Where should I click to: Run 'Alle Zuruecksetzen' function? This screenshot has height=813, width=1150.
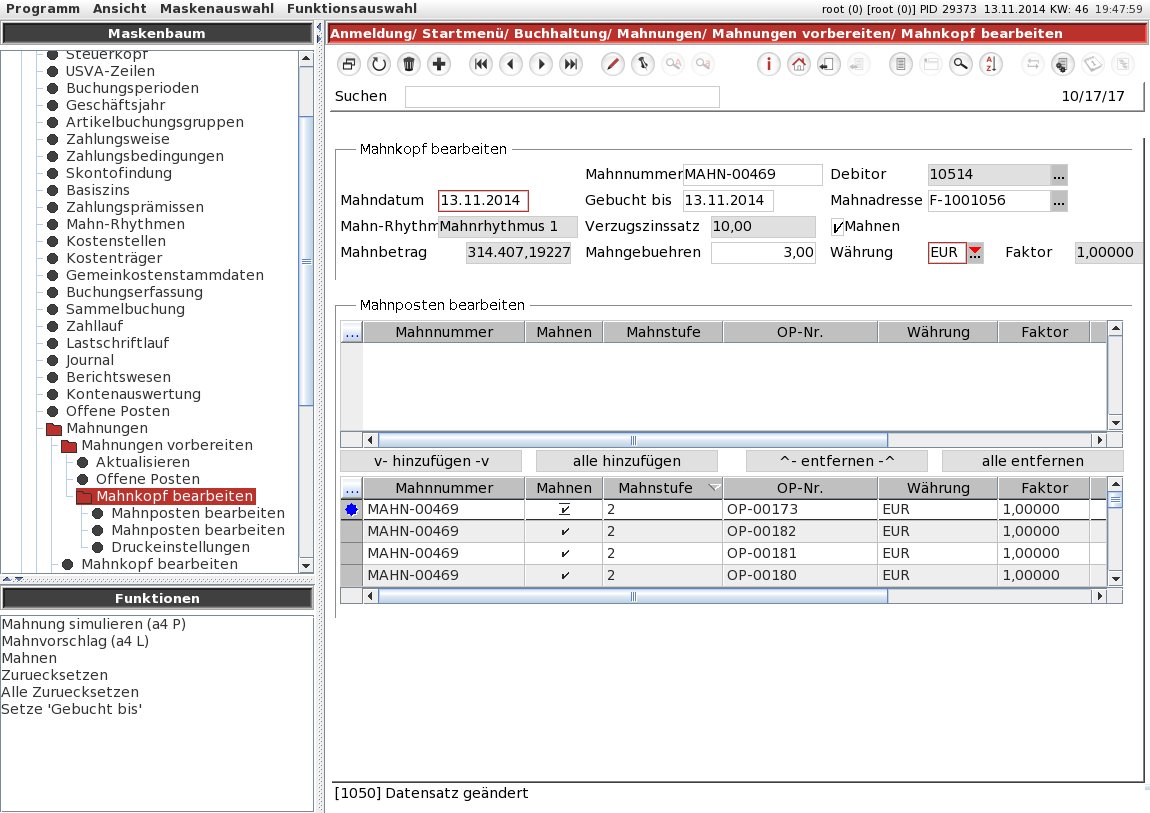(70, 692)
